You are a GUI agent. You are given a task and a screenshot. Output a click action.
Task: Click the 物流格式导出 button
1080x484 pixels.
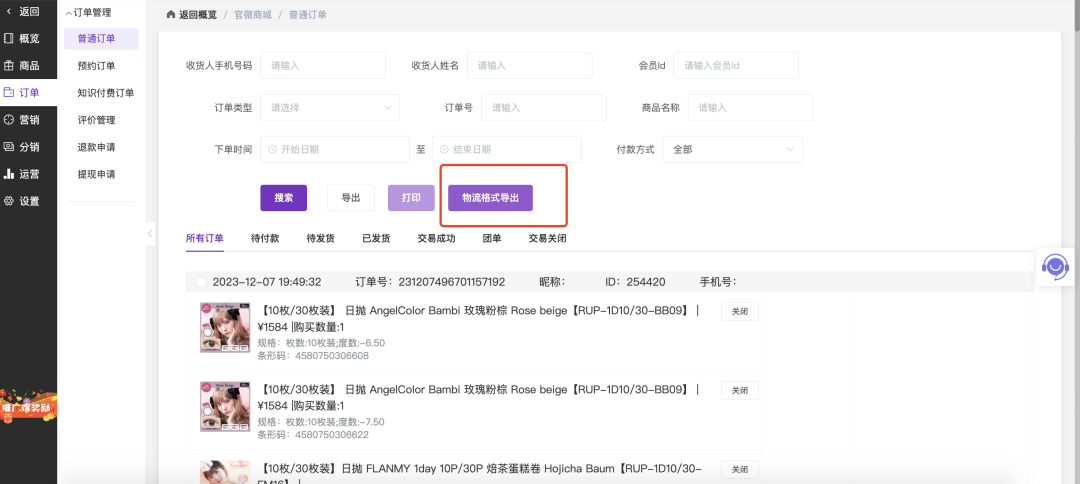490,198
